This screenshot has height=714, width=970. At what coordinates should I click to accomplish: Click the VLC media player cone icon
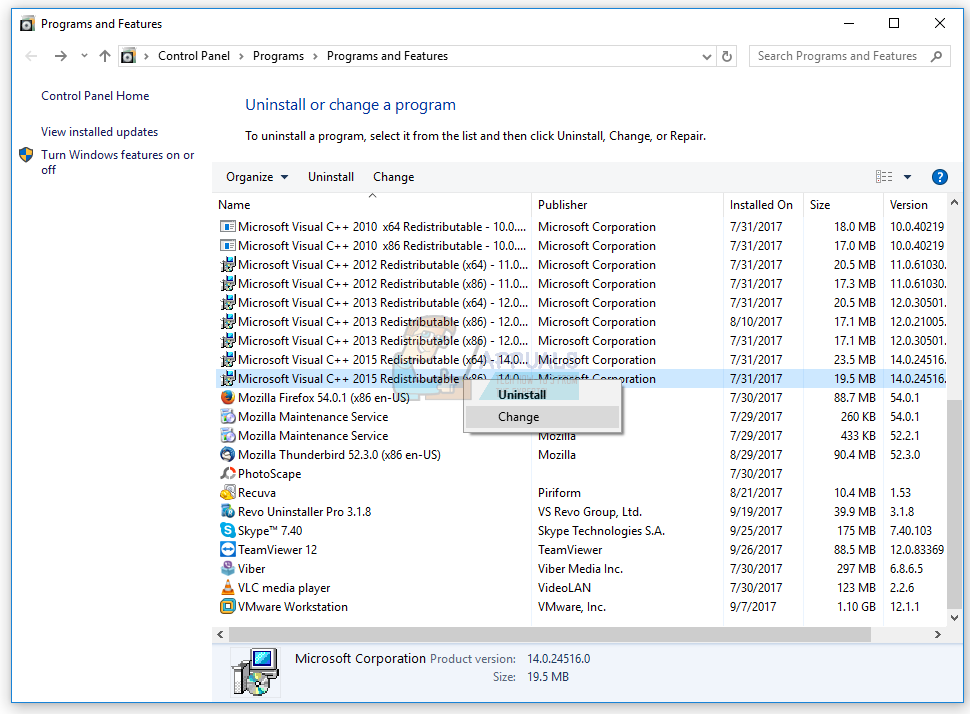pos(228,587)
